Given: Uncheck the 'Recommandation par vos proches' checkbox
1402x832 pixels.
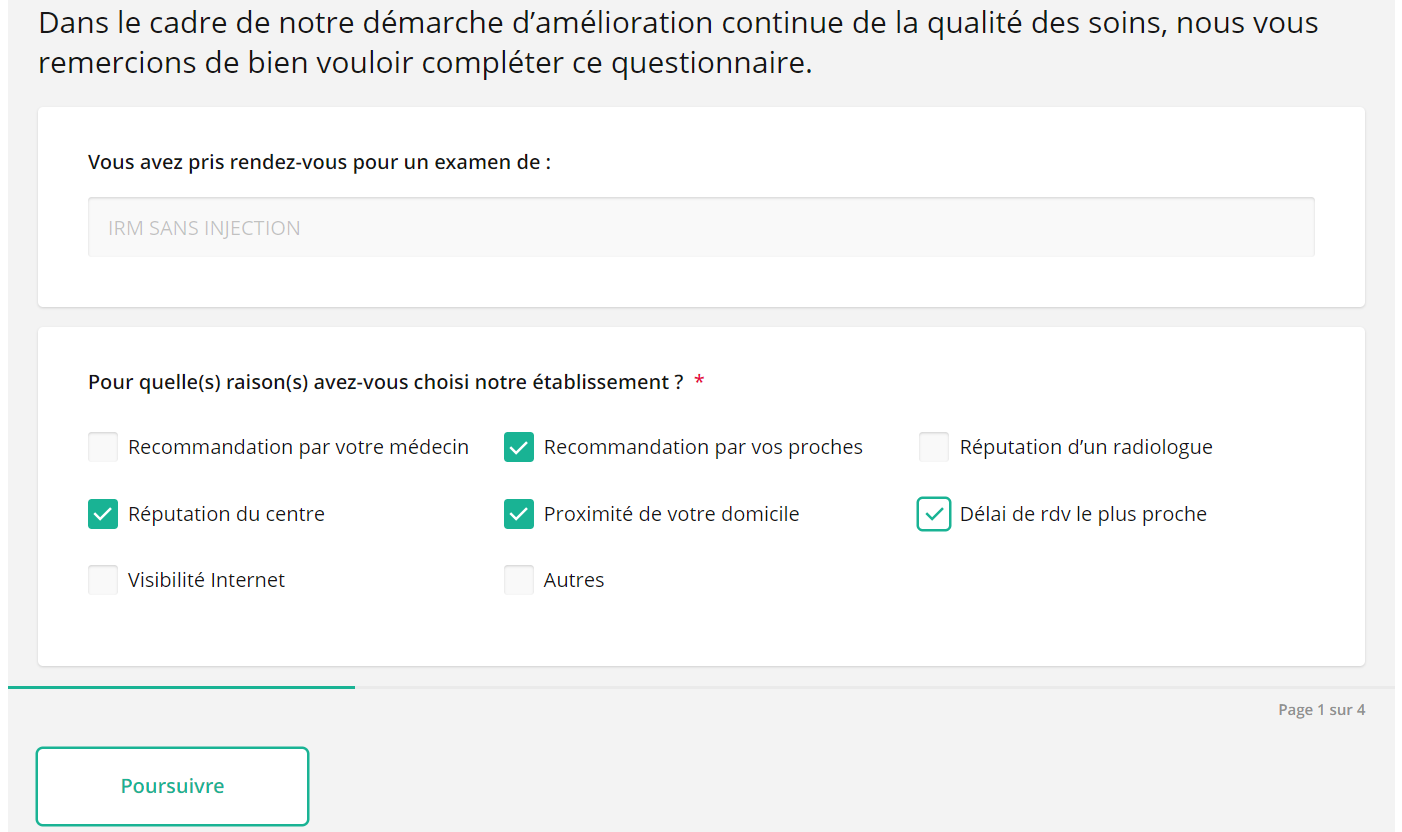Looking at the screenshot, I should pyautogui.click(x=519, y=447).
